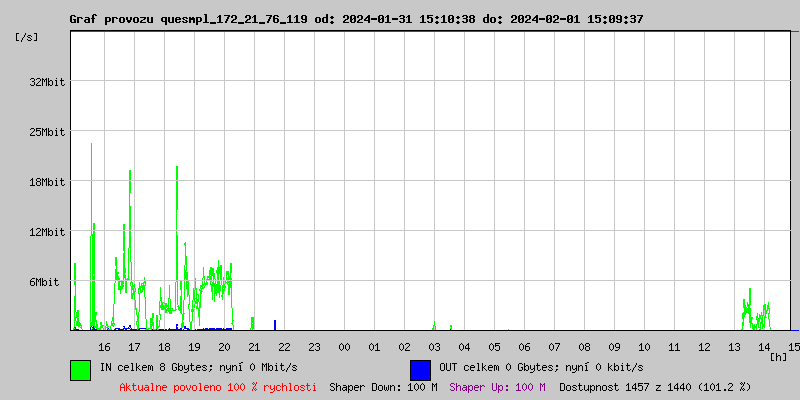
Task: Click 'Dostupnost 1457 z 1440 (101.2 %)' text
Action: (655, 387)
